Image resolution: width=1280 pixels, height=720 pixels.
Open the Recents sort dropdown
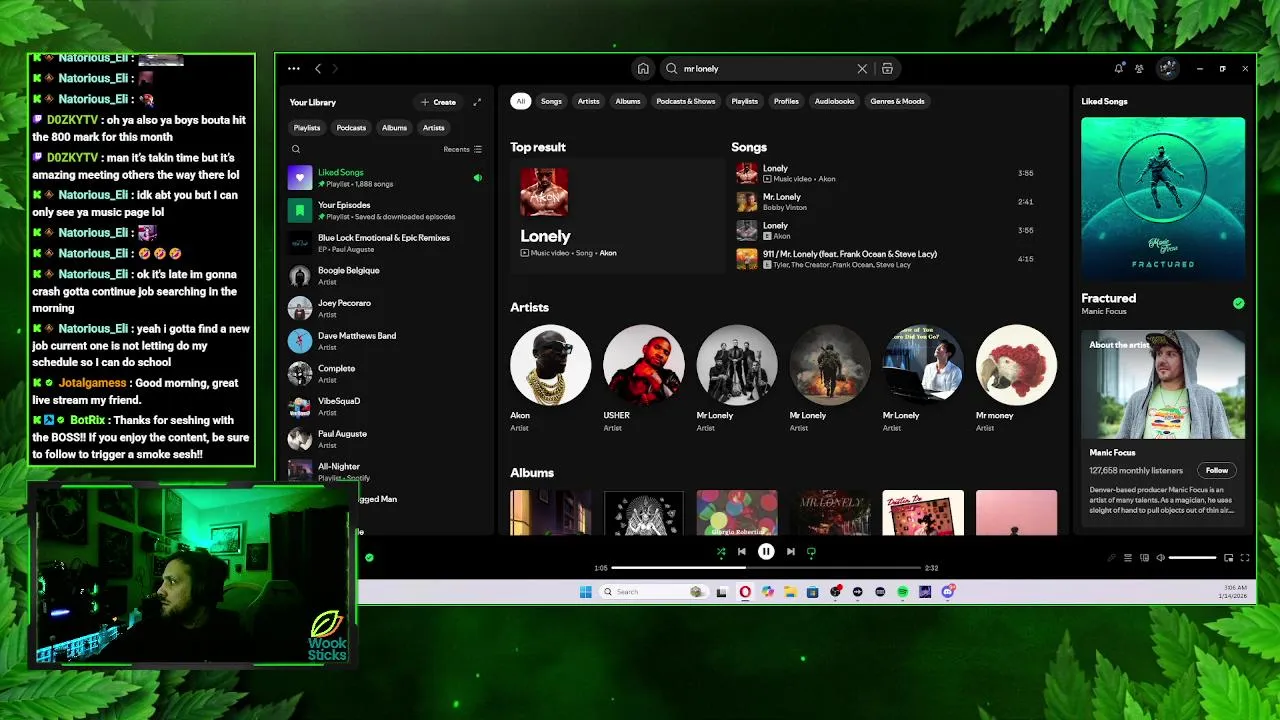coord(463,149)
